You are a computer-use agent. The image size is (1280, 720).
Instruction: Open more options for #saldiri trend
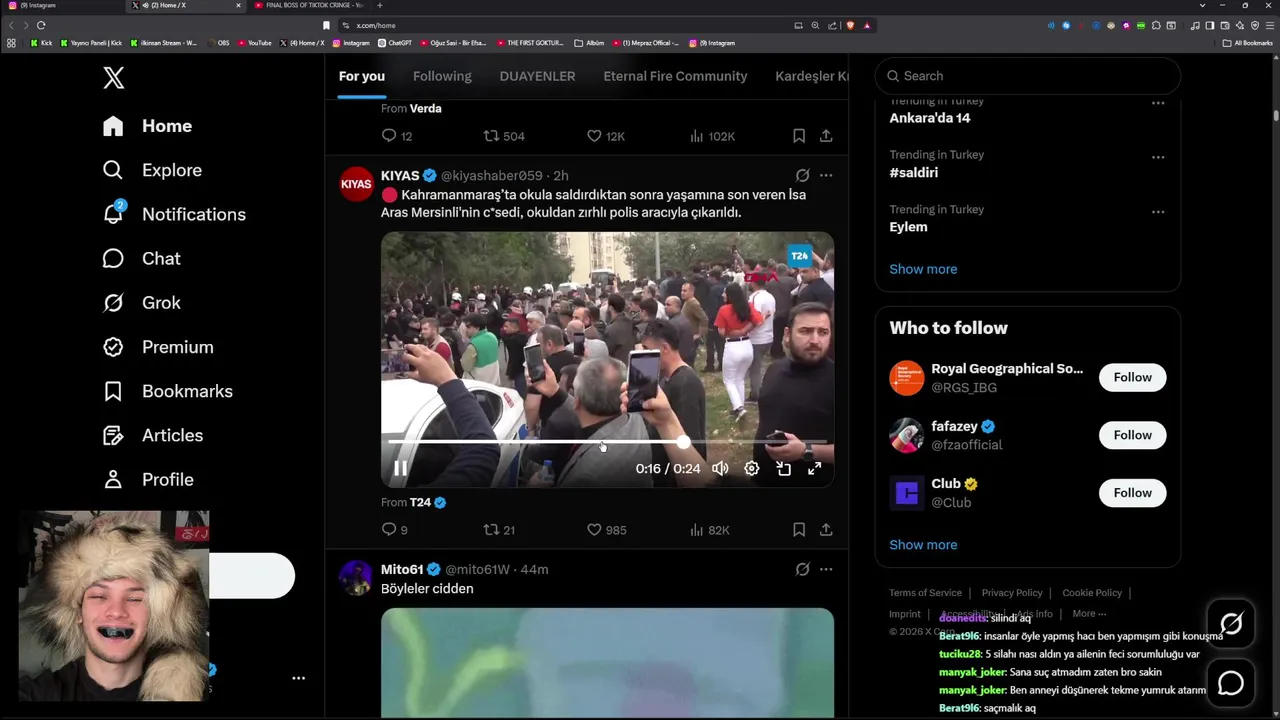click(1158, 157)
